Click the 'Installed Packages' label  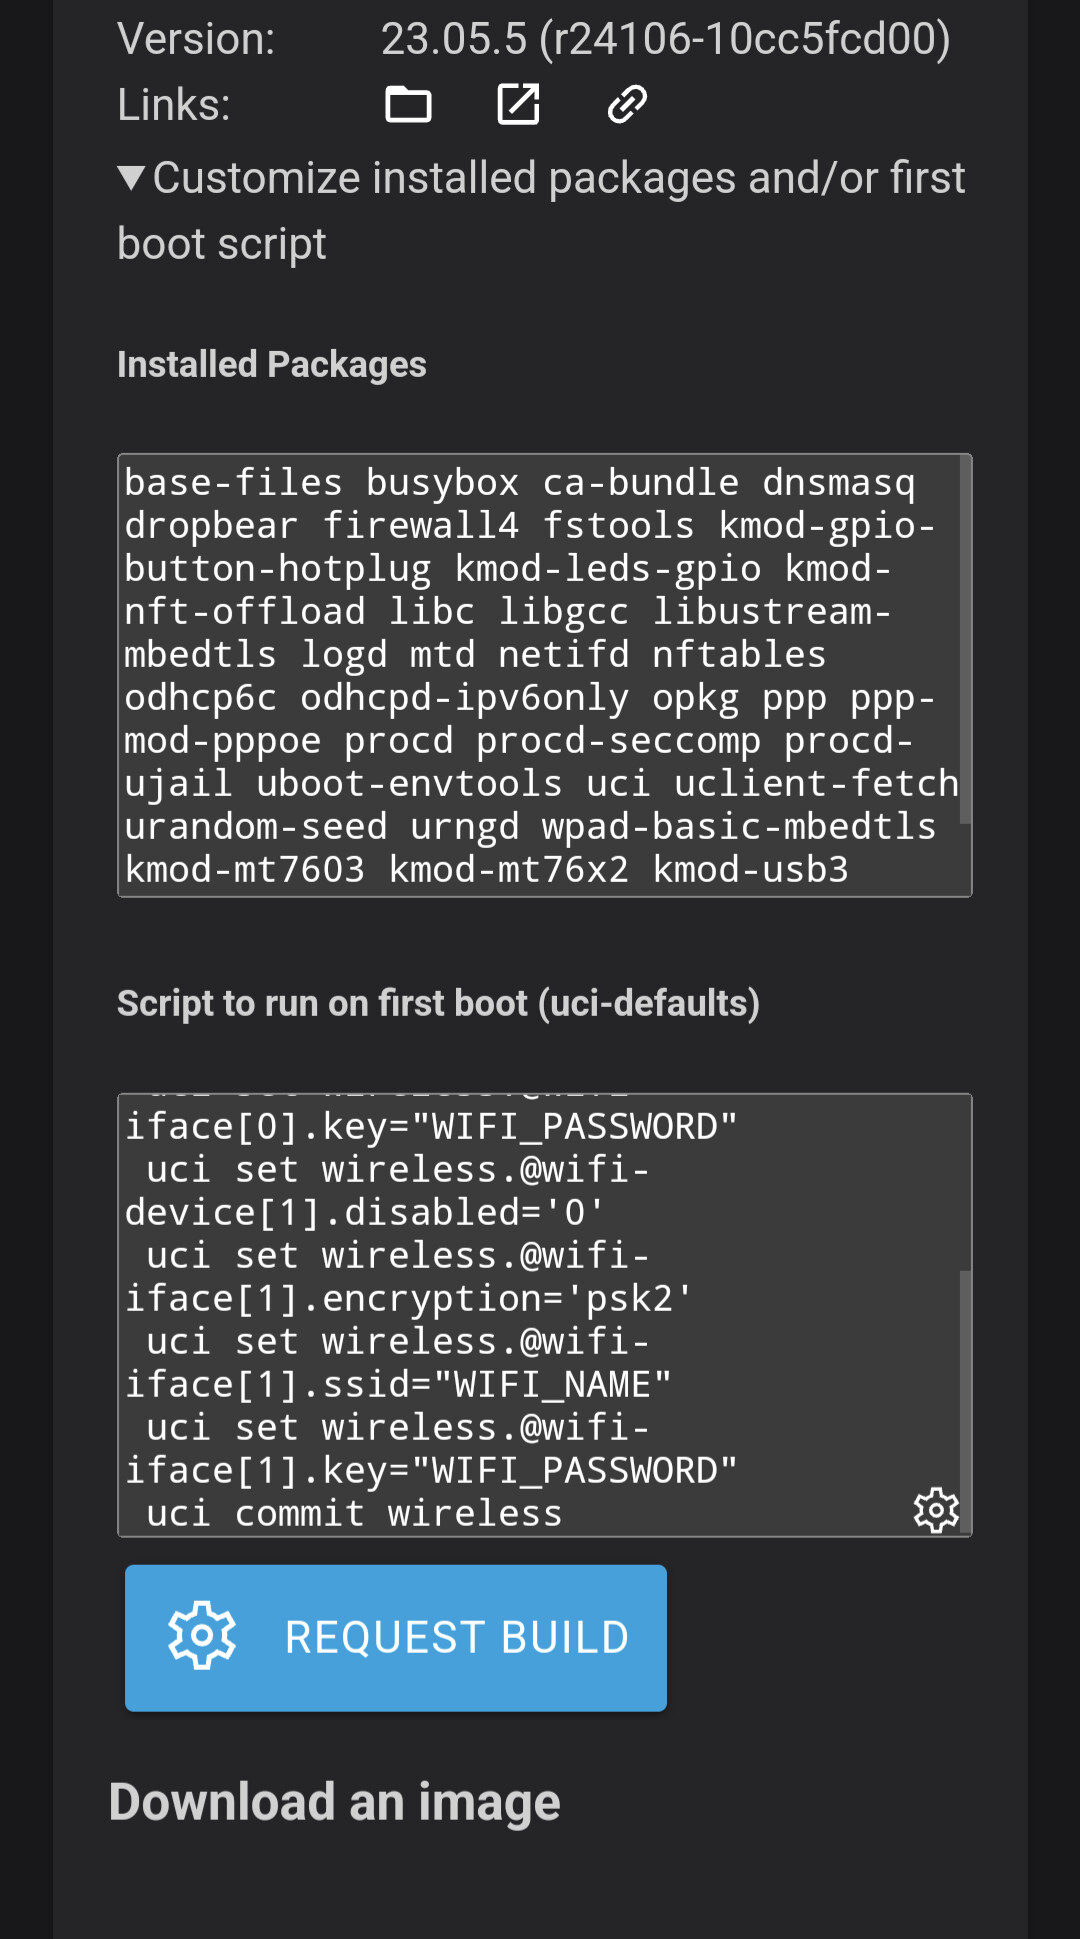click(272, 365)
